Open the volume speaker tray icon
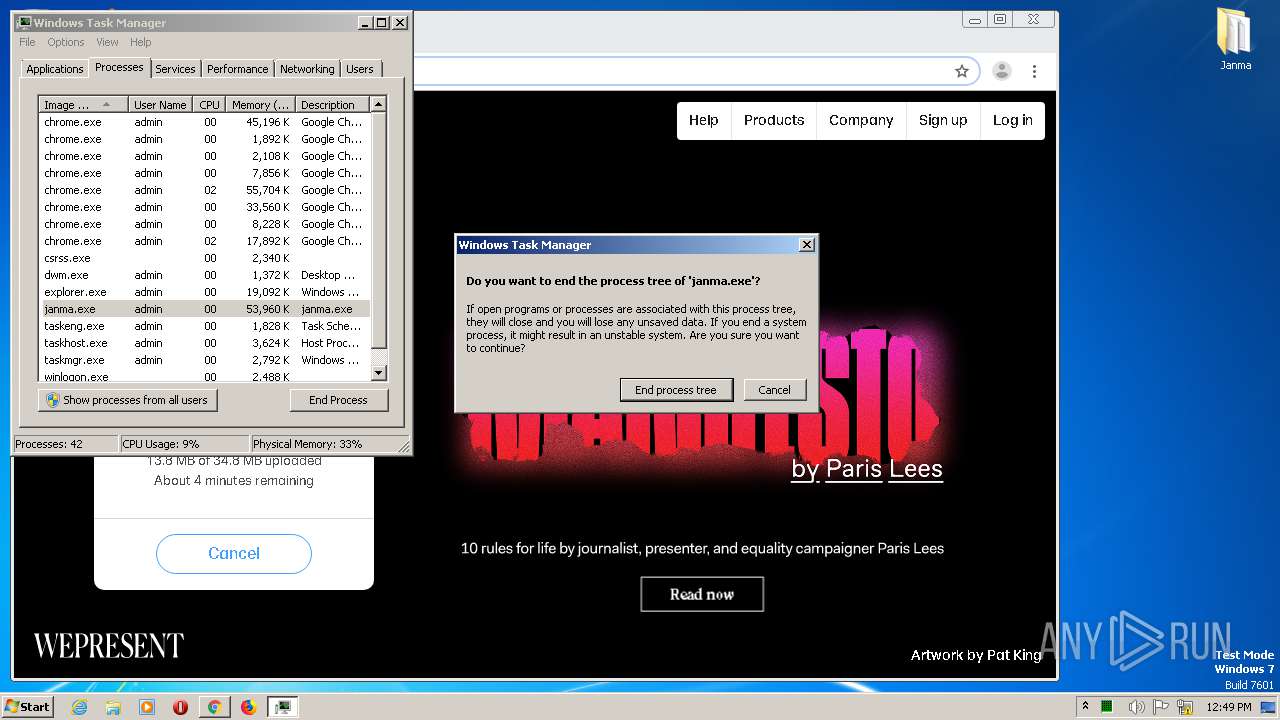Image resolution: width=1280 pixels, height=720 pixels. coord(1135,707)
